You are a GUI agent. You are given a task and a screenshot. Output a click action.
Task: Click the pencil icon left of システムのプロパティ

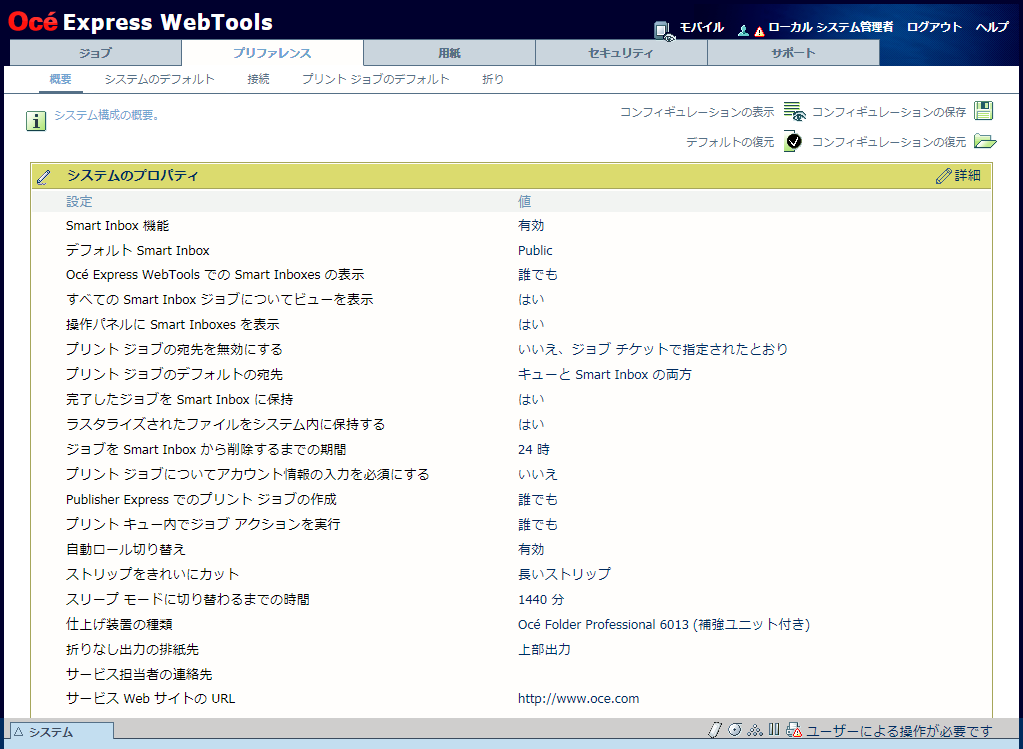[x=44, y=176]
